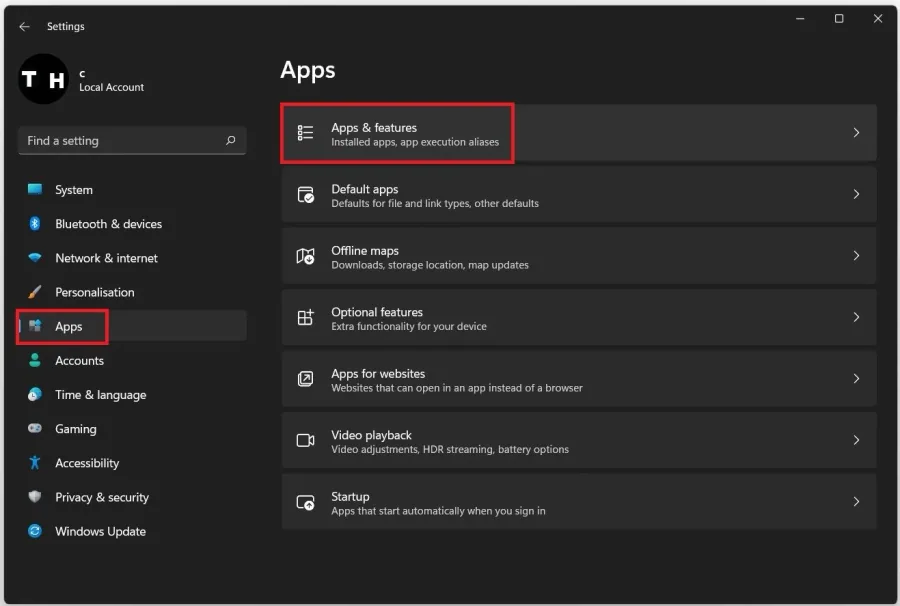Go to Accessibility settings
900x606 pixels.
[133, 463]
